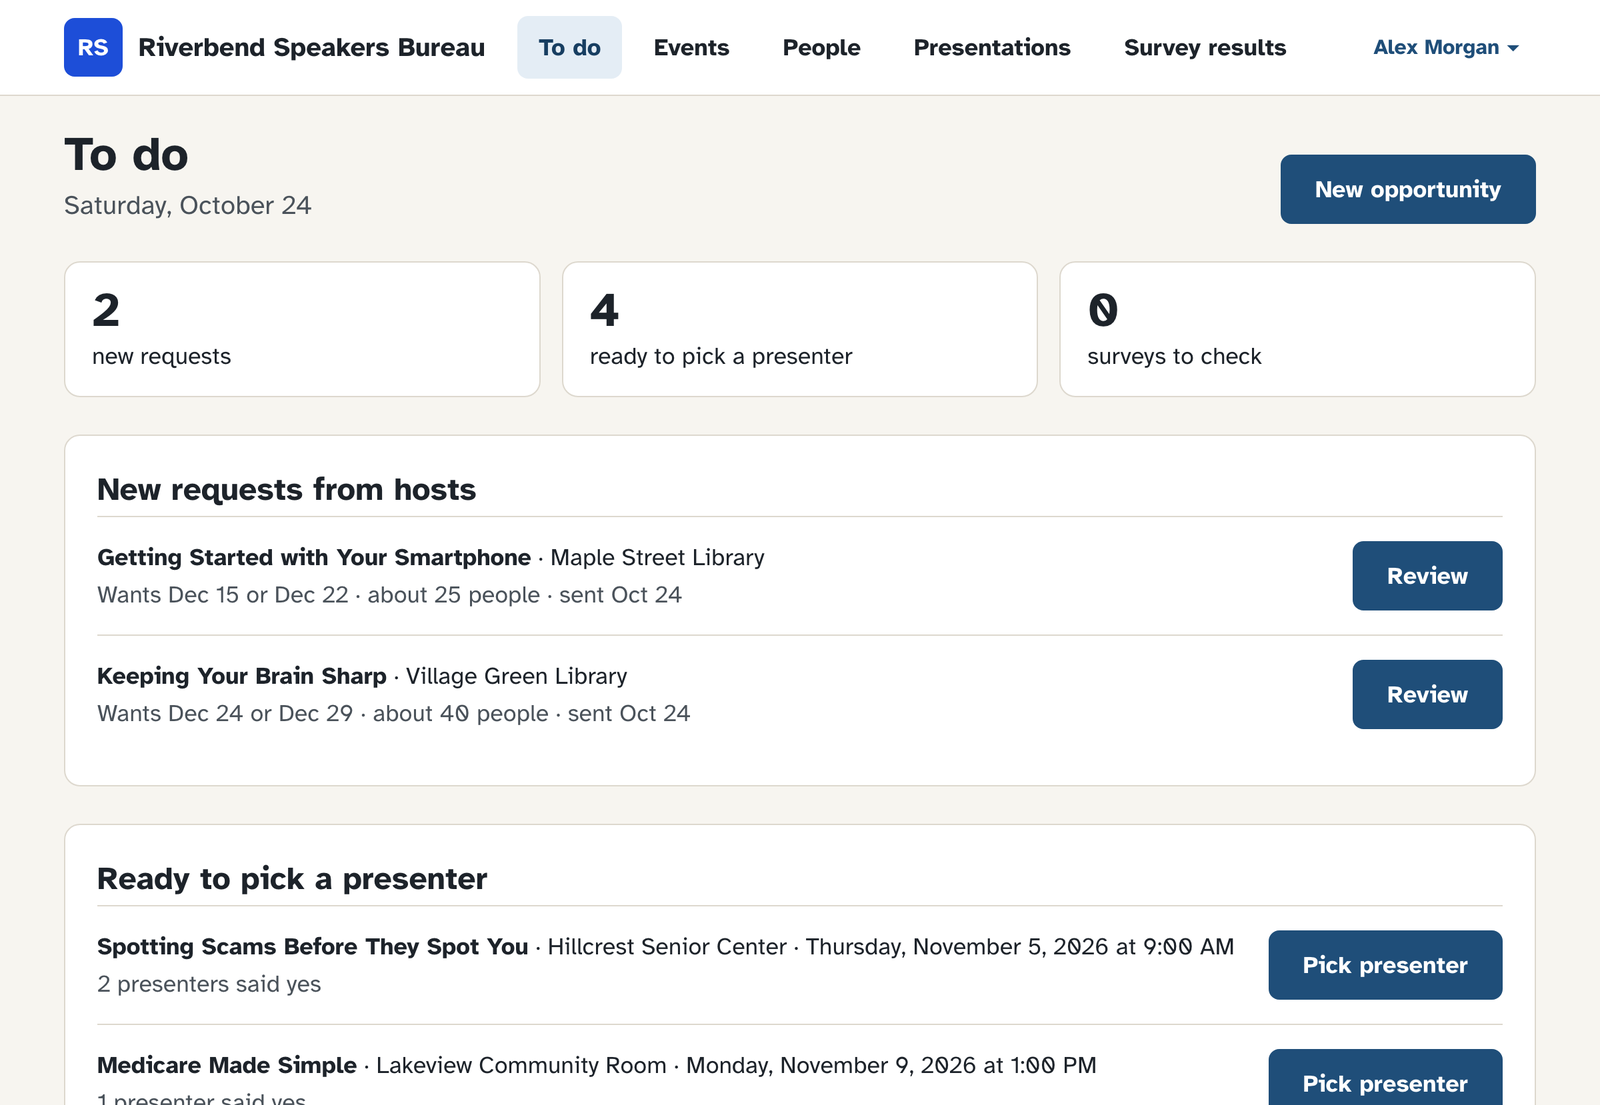
Task: Go to the People tab
Action: click(x=821, y=47)
